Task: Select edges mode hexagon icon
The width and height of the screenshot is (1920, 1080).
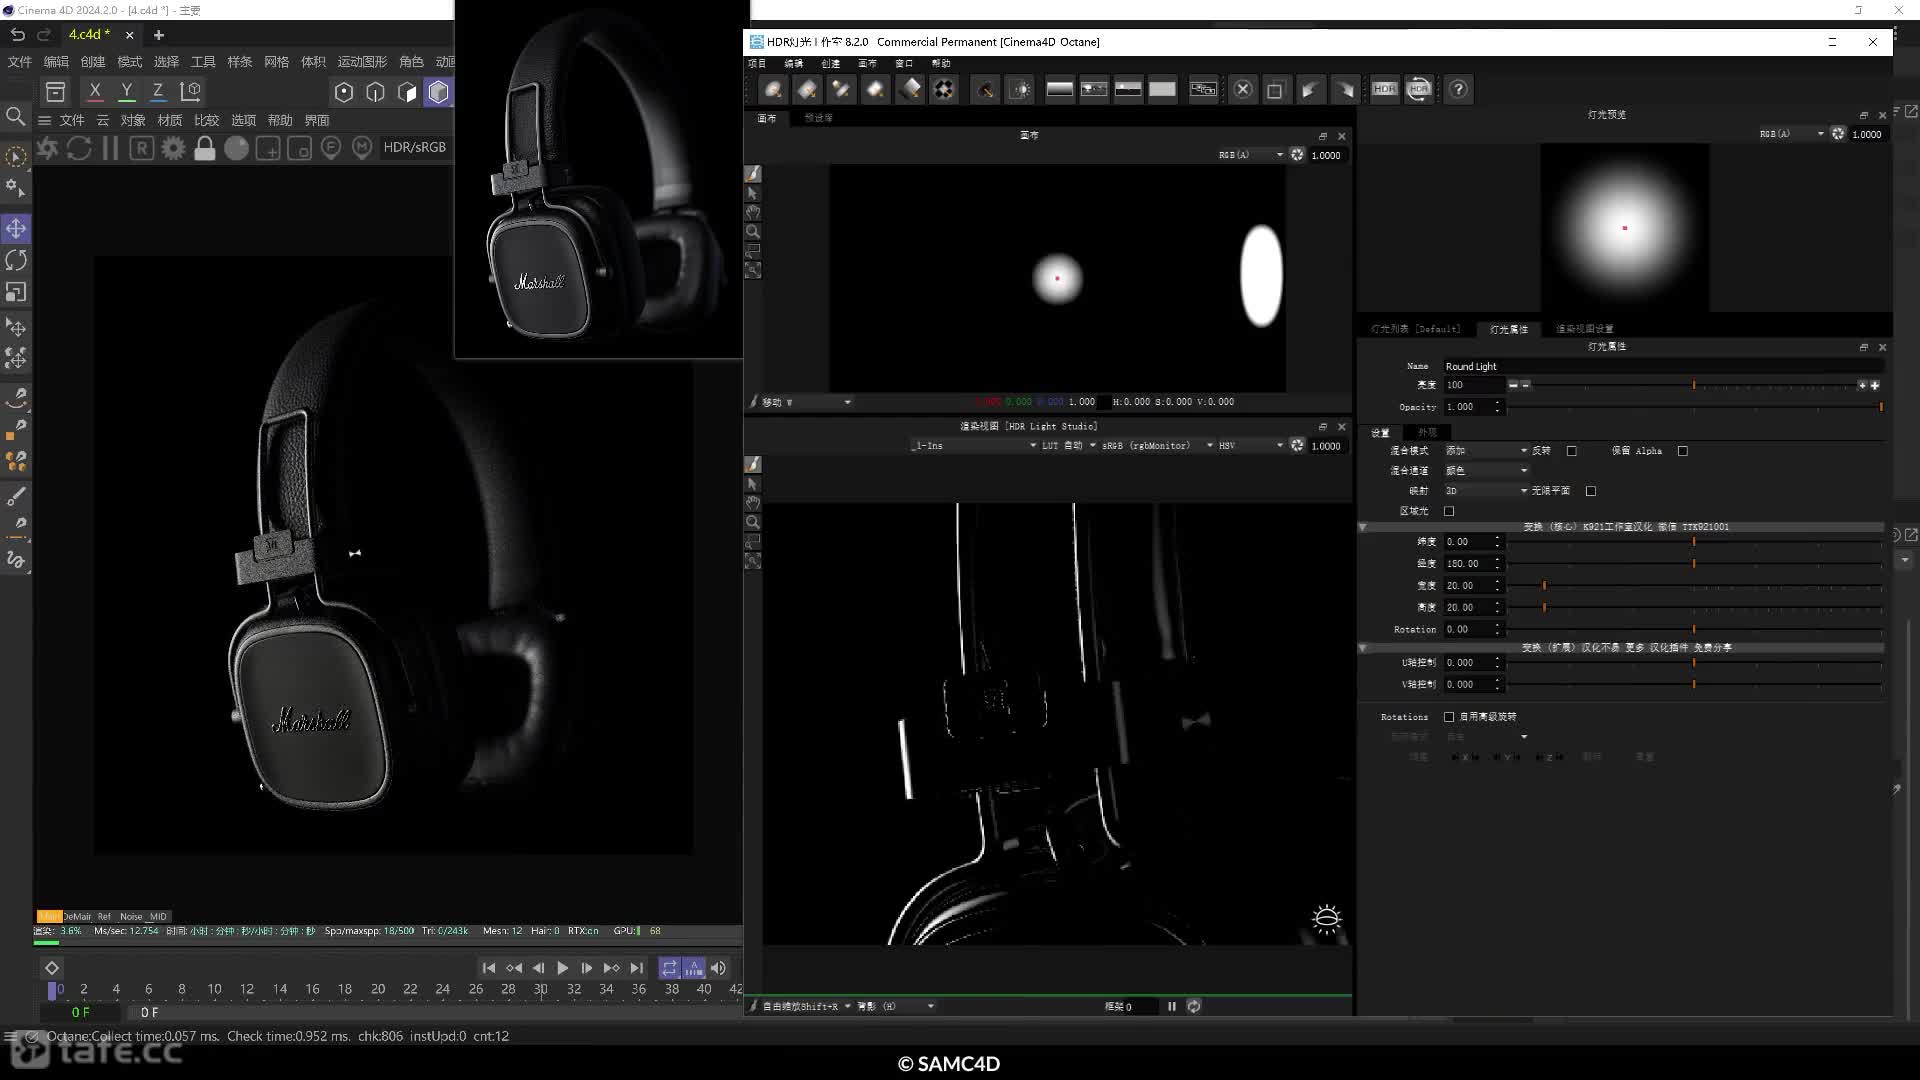Action: [375, 92]
